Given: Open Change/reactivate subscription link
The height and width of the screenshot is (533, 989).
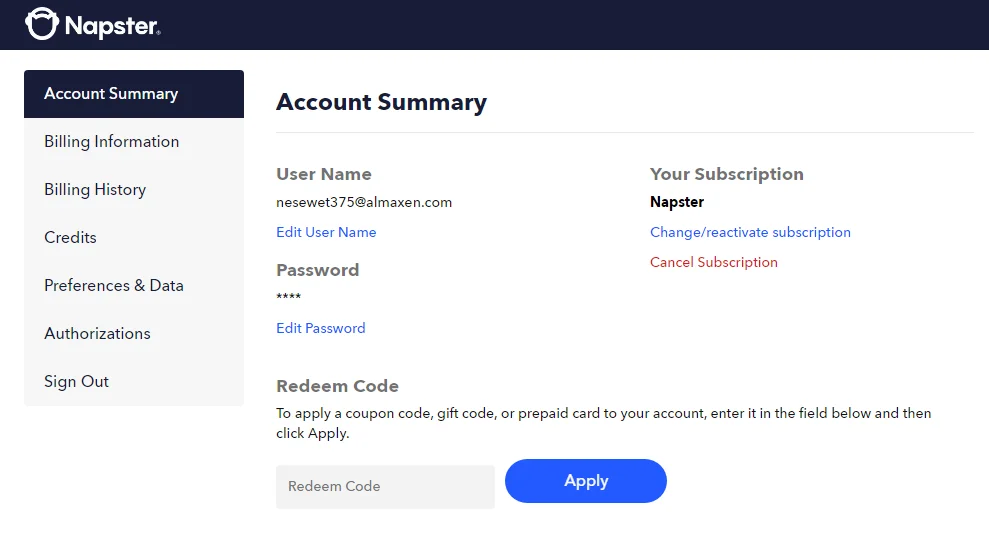Looking at the screenshot, I should tap(750, 232).
